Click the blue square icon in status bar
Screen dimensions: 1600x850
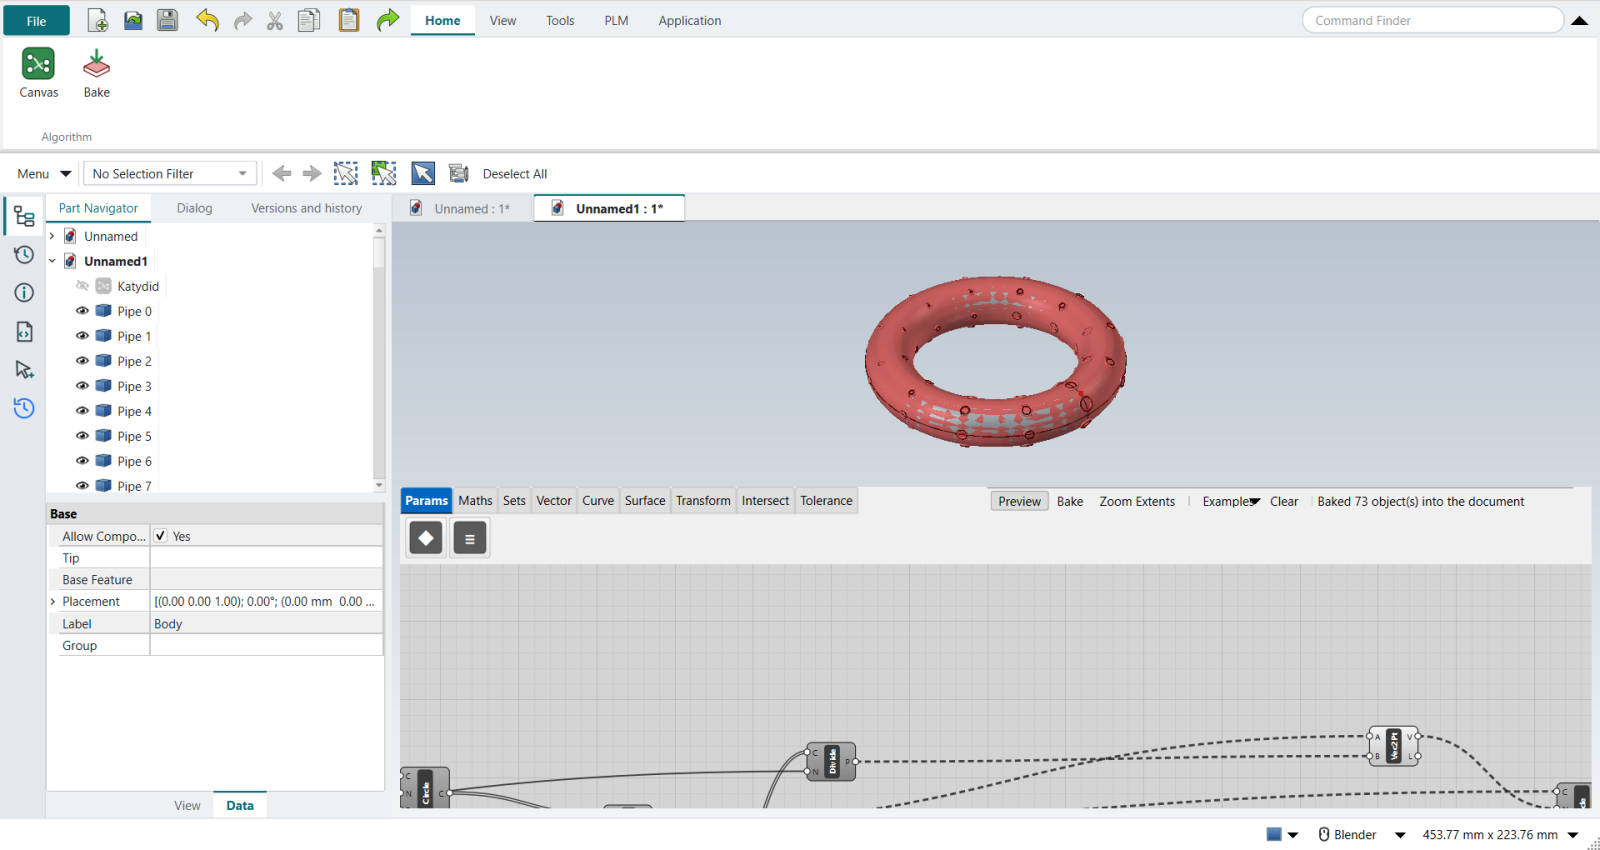[x=1274, y=835]
